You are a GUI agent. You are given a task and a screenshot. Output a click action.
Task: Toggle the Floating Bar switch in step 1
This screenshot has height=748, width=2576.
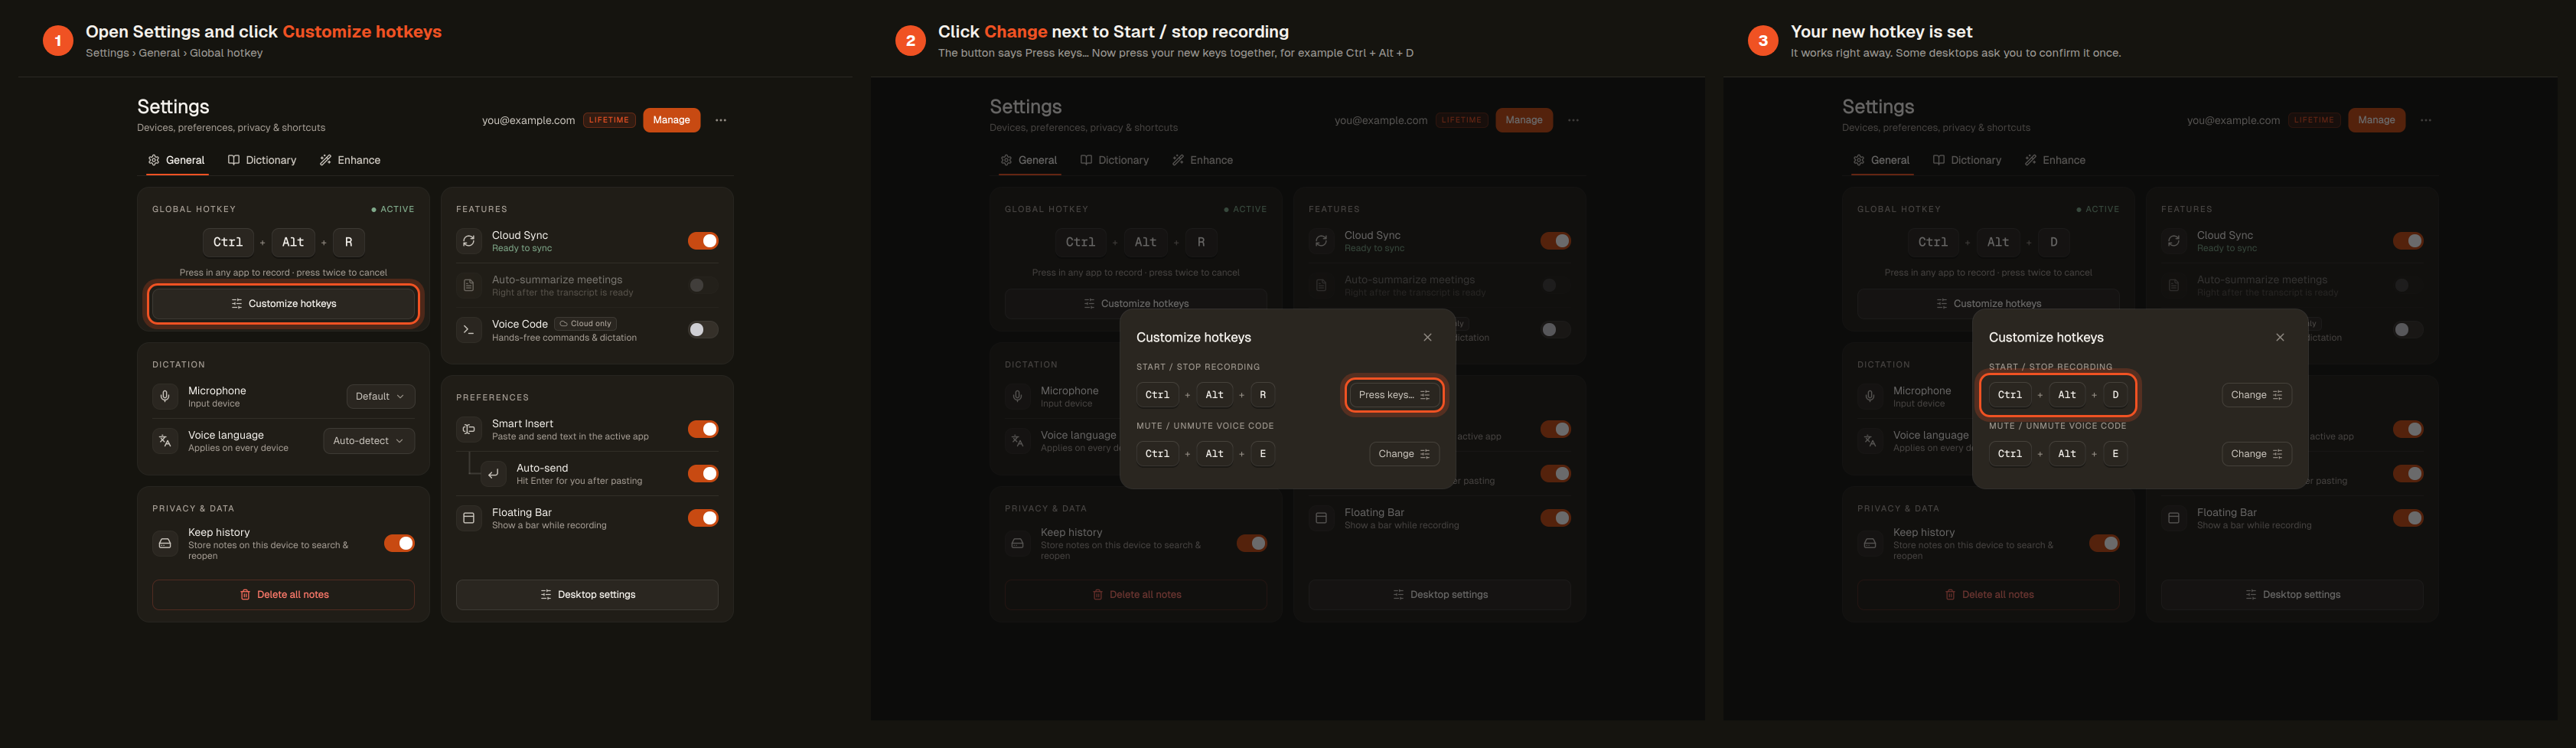coord(703,518)
